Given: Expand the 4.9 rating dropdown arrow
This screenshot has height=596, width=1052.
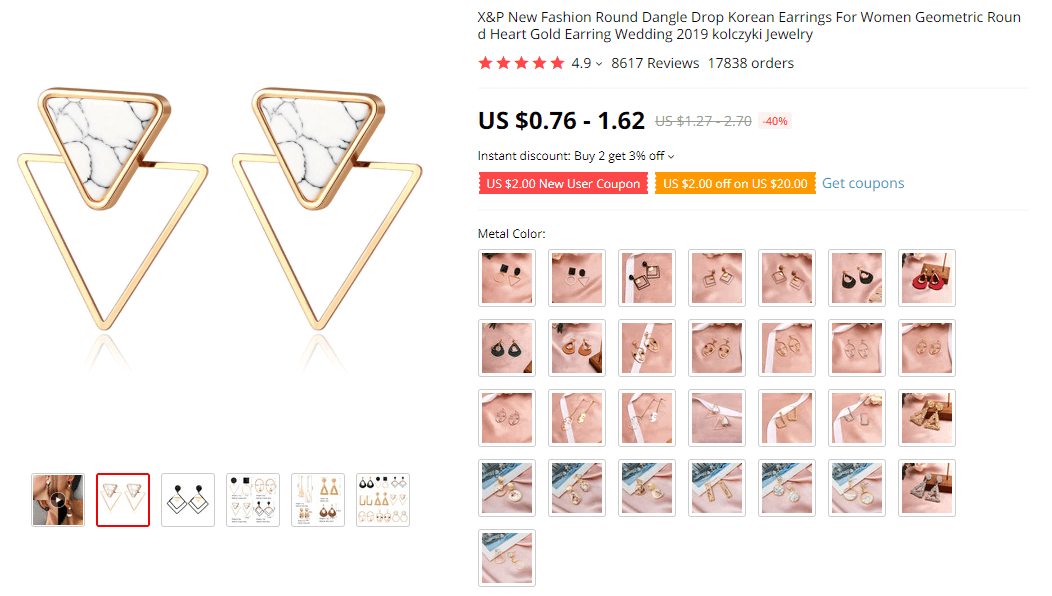Looking at the screenshot, I should click(x=599, y=64).
